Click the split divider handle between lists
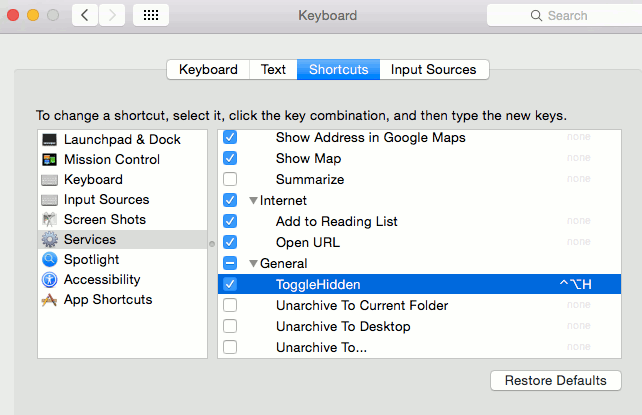 click(212, 244)
